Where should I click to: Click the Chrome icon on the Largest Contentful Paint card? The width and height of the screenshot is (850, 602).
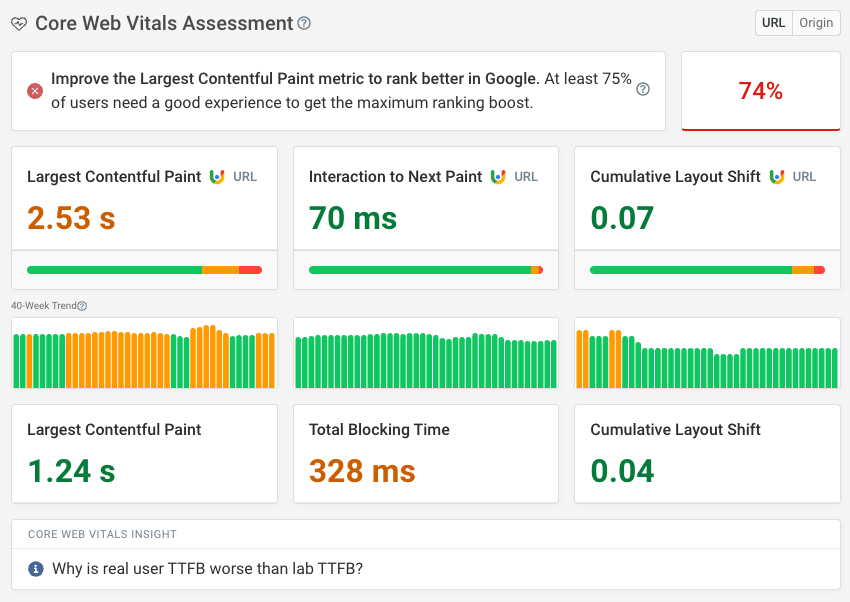[219, 176]
